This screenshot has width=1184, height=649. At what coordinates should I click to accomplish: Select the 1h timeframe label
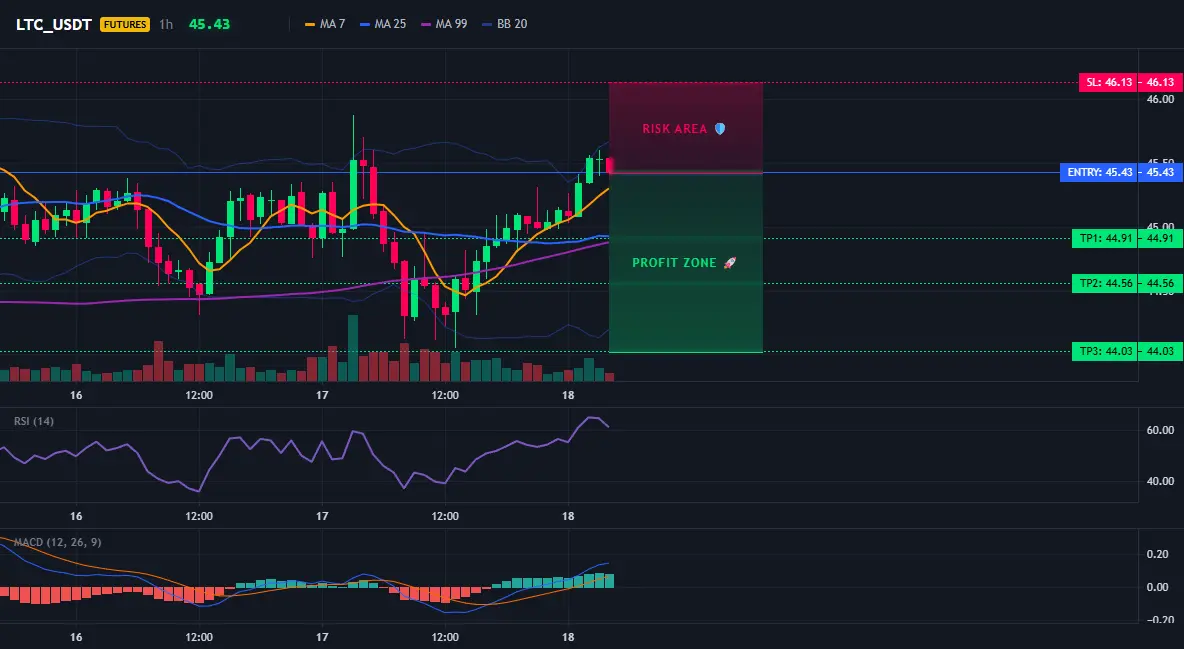(166, 24)
